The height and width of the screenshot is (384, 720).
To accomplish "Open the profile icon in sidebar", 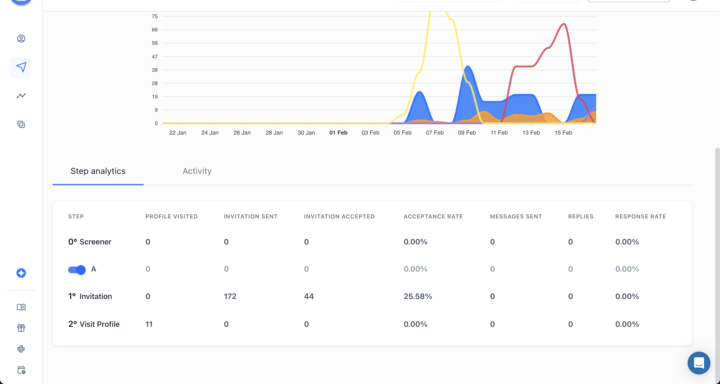I will 21,39.
